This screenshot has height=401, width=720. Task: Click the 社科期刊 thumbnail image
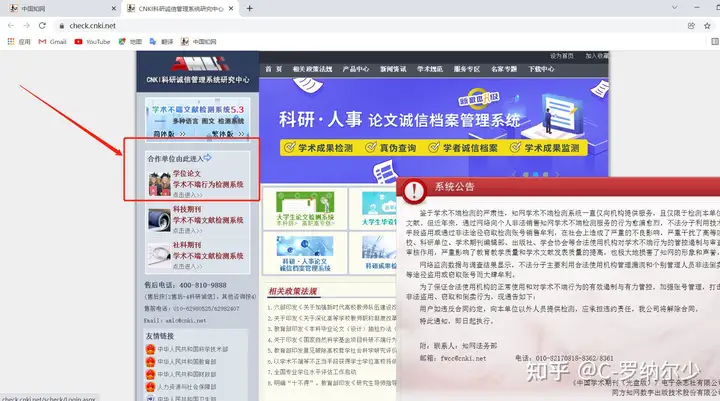pos(159,255)
